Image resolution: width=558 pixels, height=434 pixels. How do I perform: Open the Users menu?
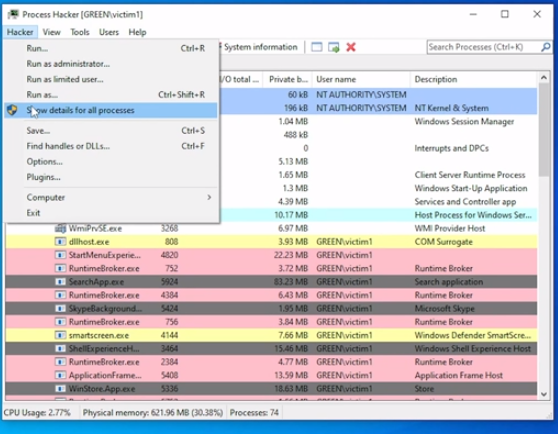point(109,32)
